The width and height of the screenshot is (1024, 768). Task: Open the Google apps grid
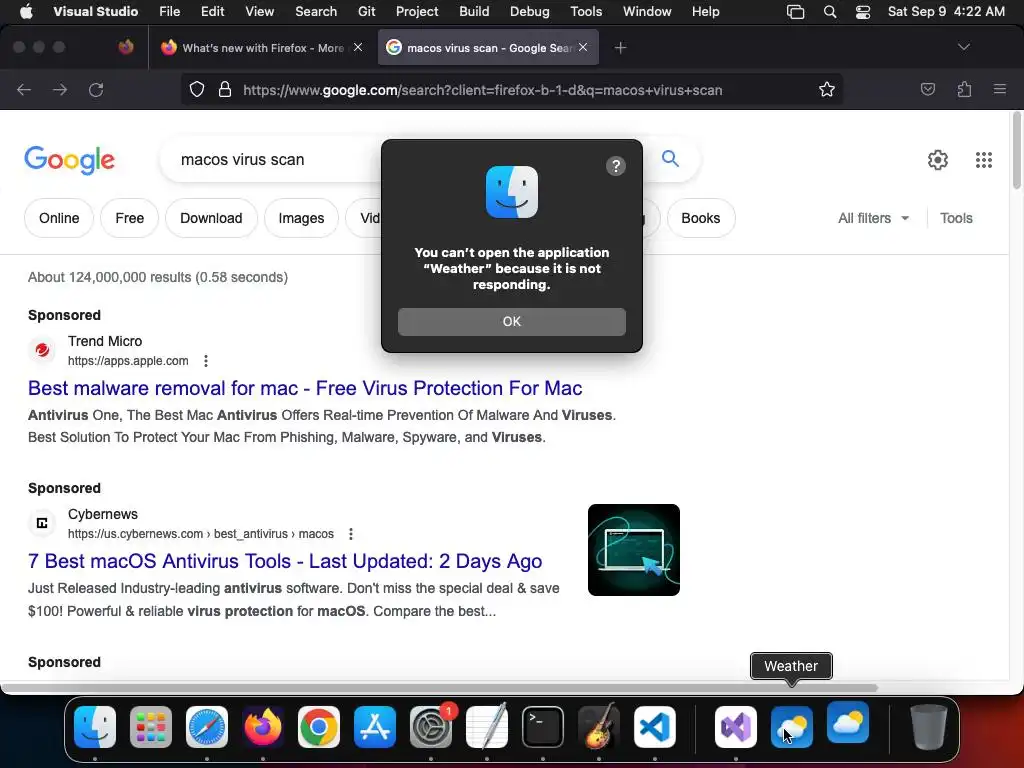(984, 160)
